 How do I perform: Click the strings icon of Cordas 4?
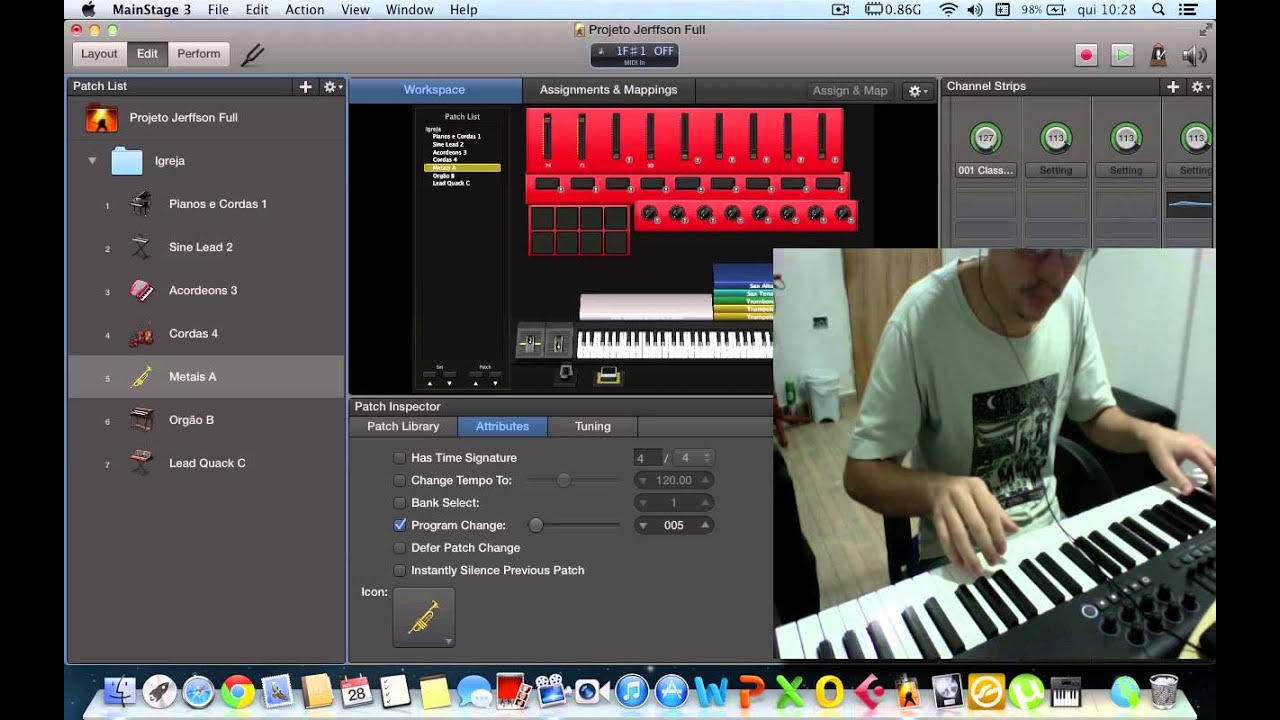pyautogui.click(x=141, y=335)
